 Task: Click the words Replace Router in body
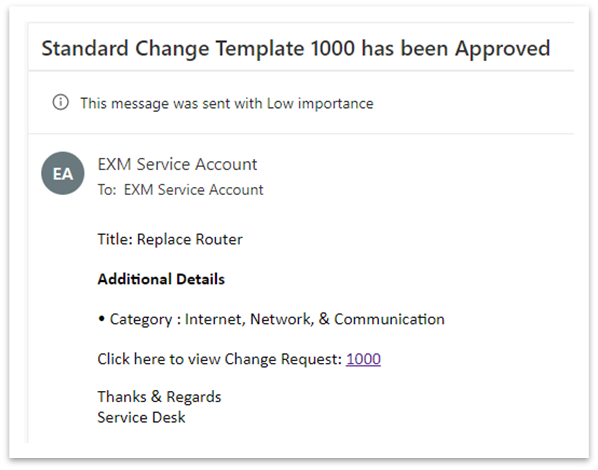[x=190, y=239]
